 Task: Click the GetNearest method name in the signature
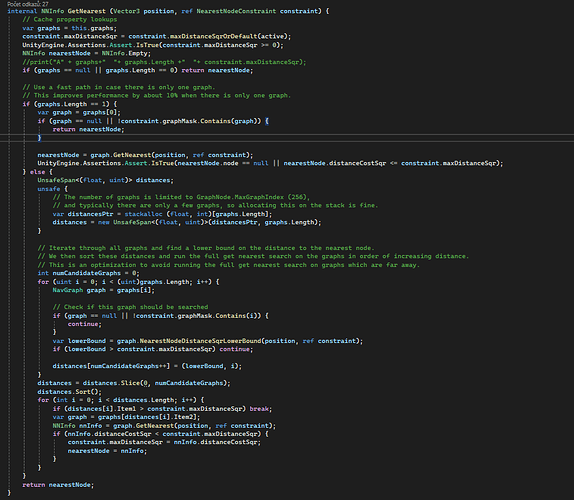point(86,11)
